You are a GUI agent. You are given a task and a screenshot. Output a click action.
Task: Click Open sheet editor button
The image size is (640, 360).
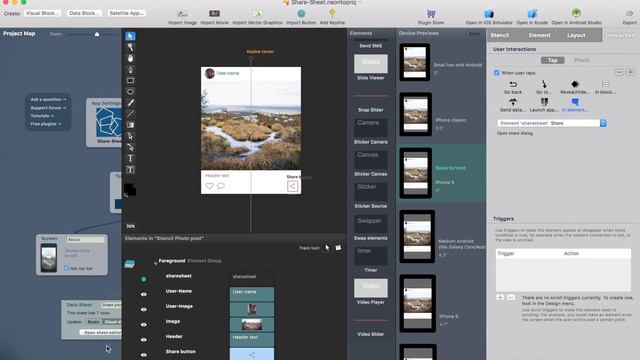pos(100,333)
